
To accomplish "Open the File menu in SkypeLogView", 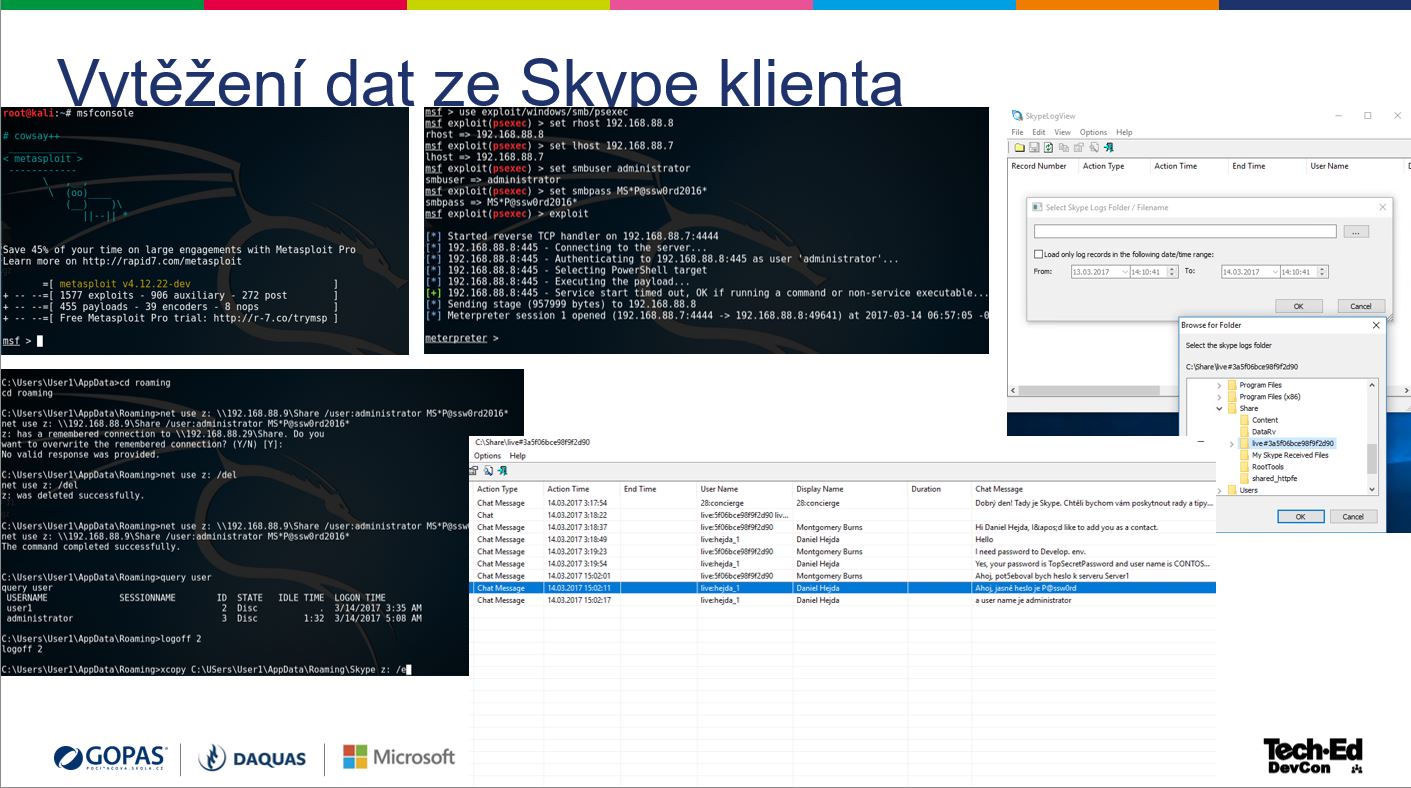I will coord(1017,132).
